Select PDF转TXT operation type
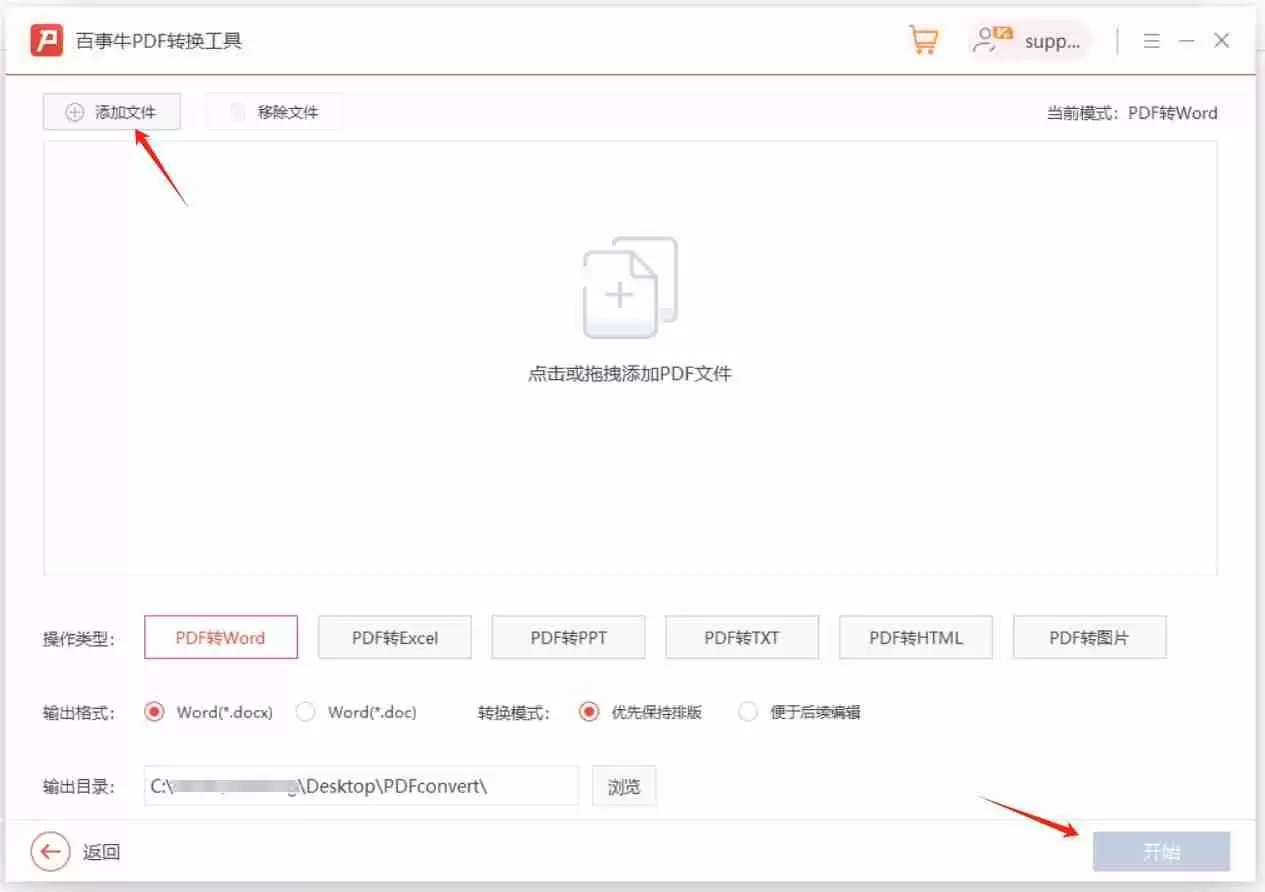Image resolution: width=1265 pixels, height=892 pixels. click(x=742, y=637)
